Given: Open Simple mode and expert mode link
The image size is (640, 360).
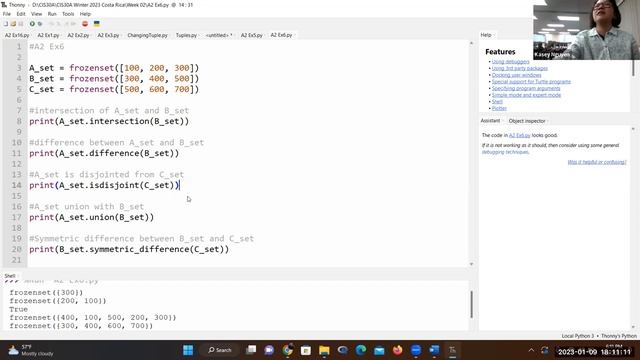Looking at the screenshot, I should click(x=526, y=95).
